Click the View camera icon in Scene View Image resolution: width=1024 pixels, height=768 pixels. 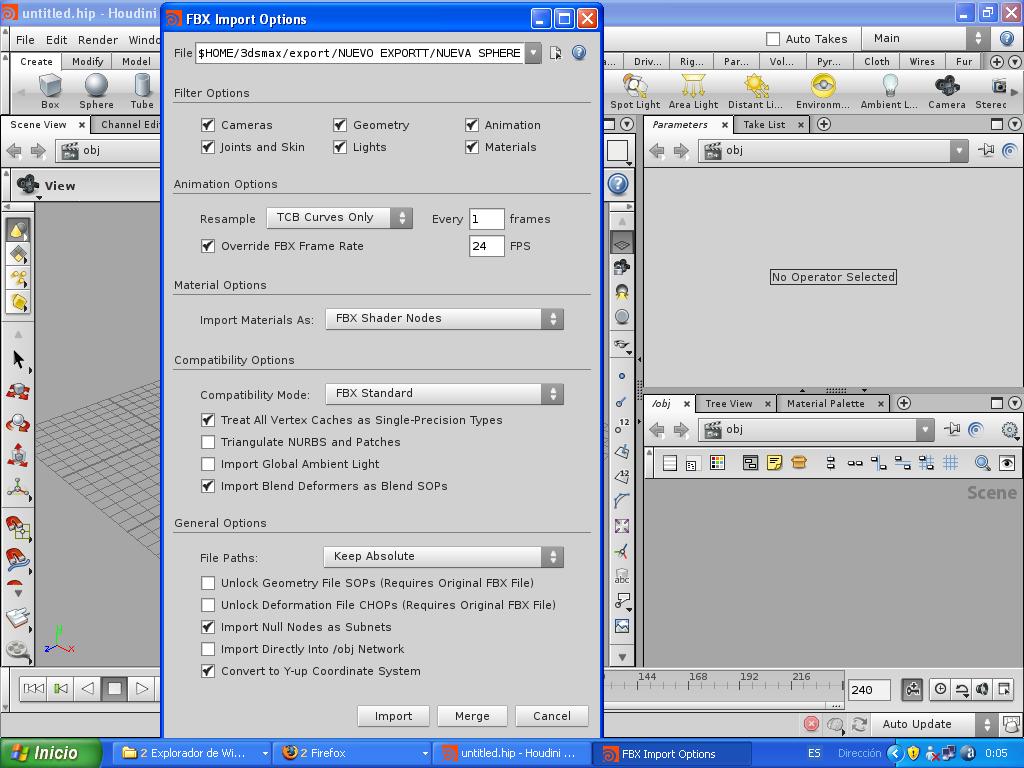(x=28, y=185)
